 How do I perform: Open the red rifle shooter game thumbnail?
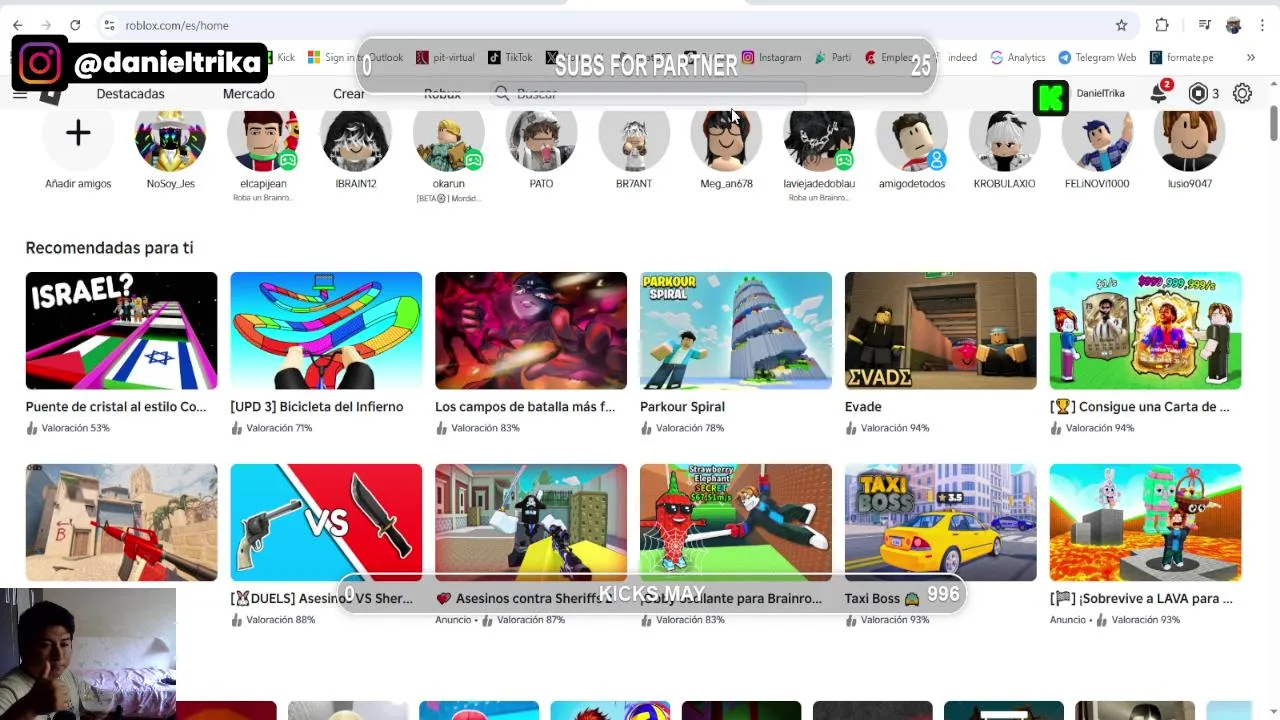(x=121, y=522)
